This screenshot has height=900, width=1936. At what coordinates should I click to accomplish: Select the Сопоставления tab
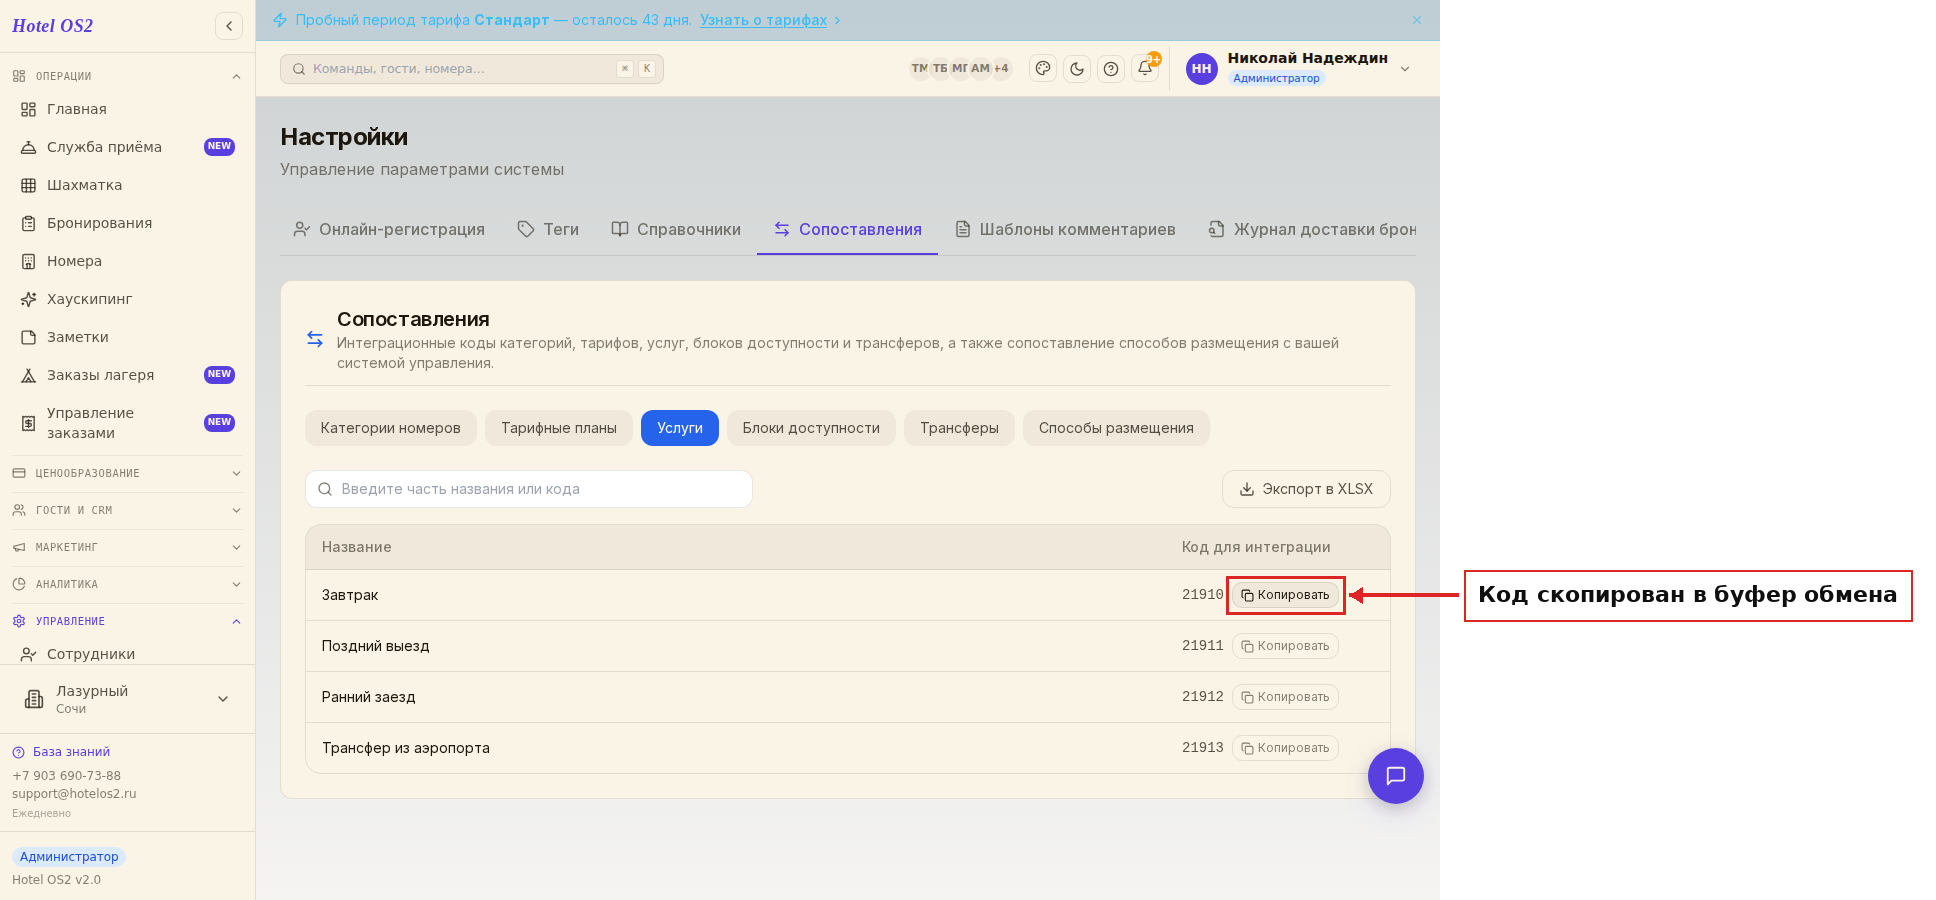[847, 229]
